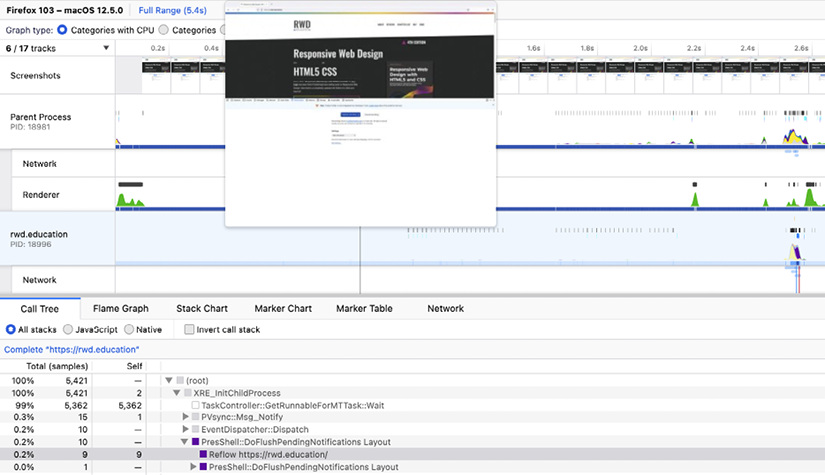Click the green Renderer CPU spike near 2.2s
The width and height of the screenshot is (825, 475).
tap(695, 201)
